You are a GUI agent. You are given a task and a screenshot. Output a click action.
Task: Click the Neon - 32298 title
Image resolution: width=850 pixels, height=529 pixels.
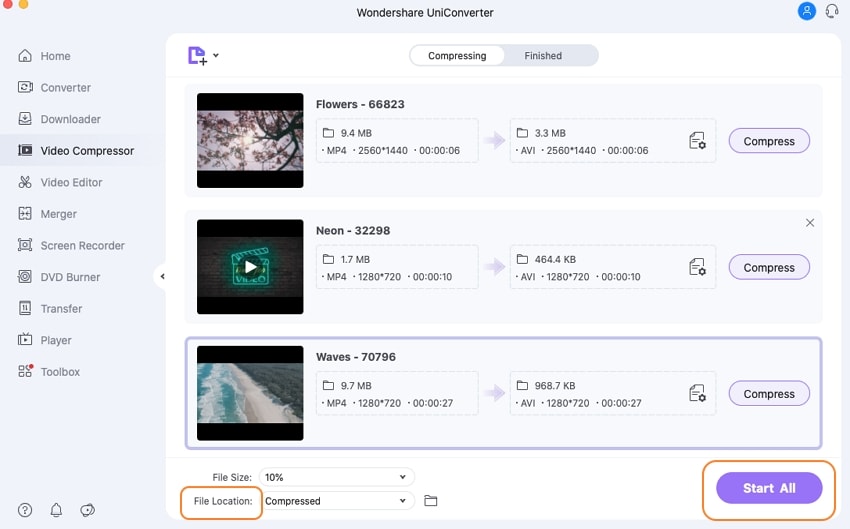[353, 230]
